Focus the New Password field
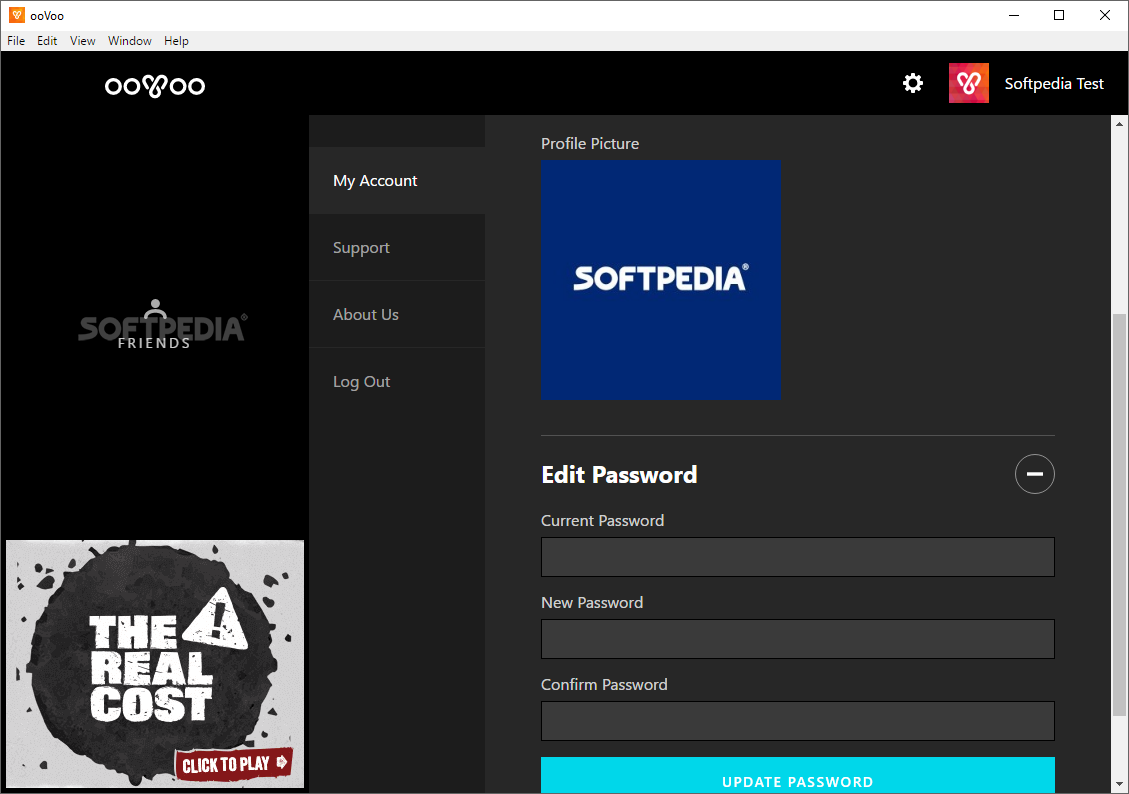The width and height of the screenshot is (1129, 794). 798,639
